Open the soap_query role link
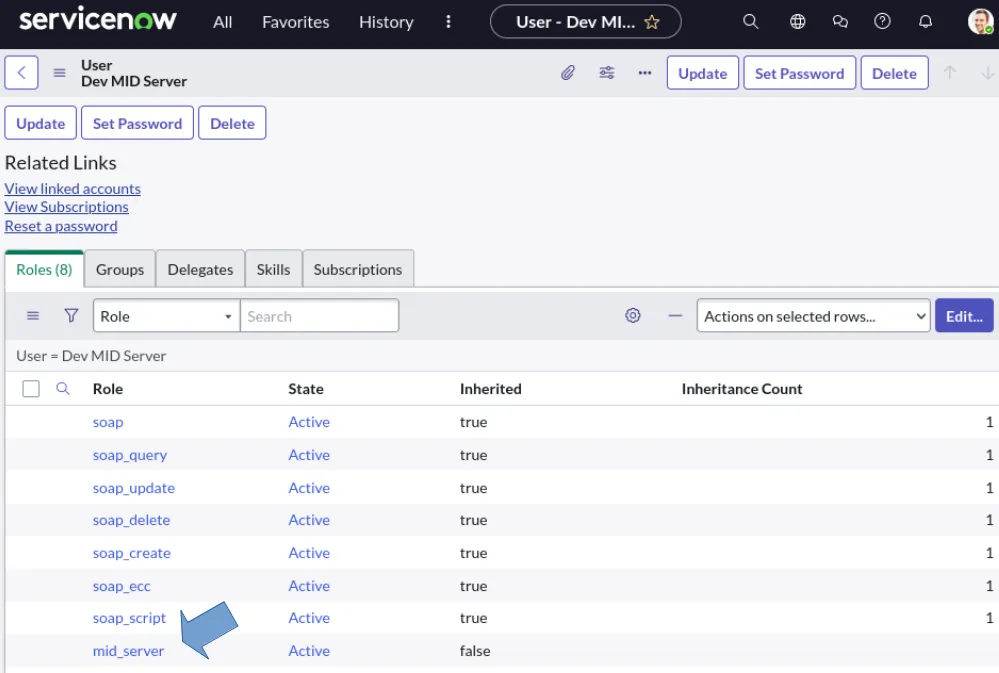Viewport: 999px width, 673px height. (130, 455)
